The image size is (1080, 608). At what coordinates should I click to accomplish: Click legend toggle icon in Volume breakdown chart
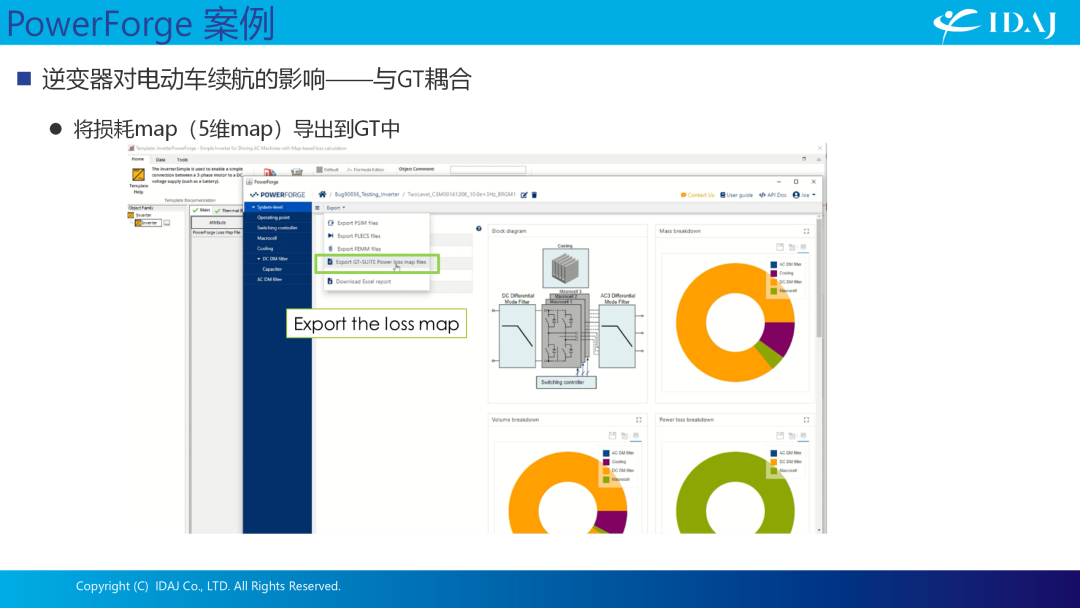point(636,436)
